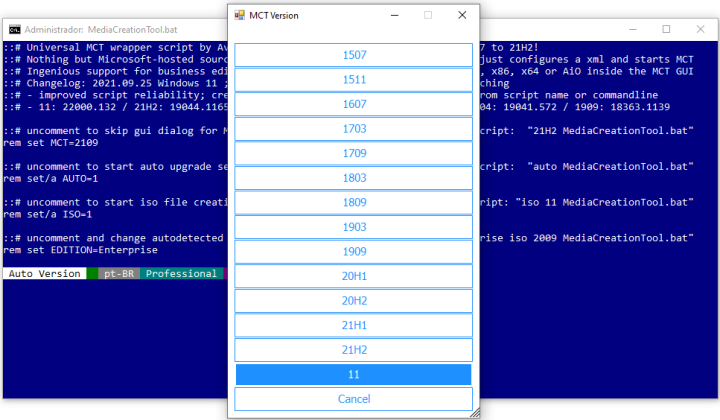
Task: Choose the 1511 version button
Action: pyautogui.click(x=354, y=80)
